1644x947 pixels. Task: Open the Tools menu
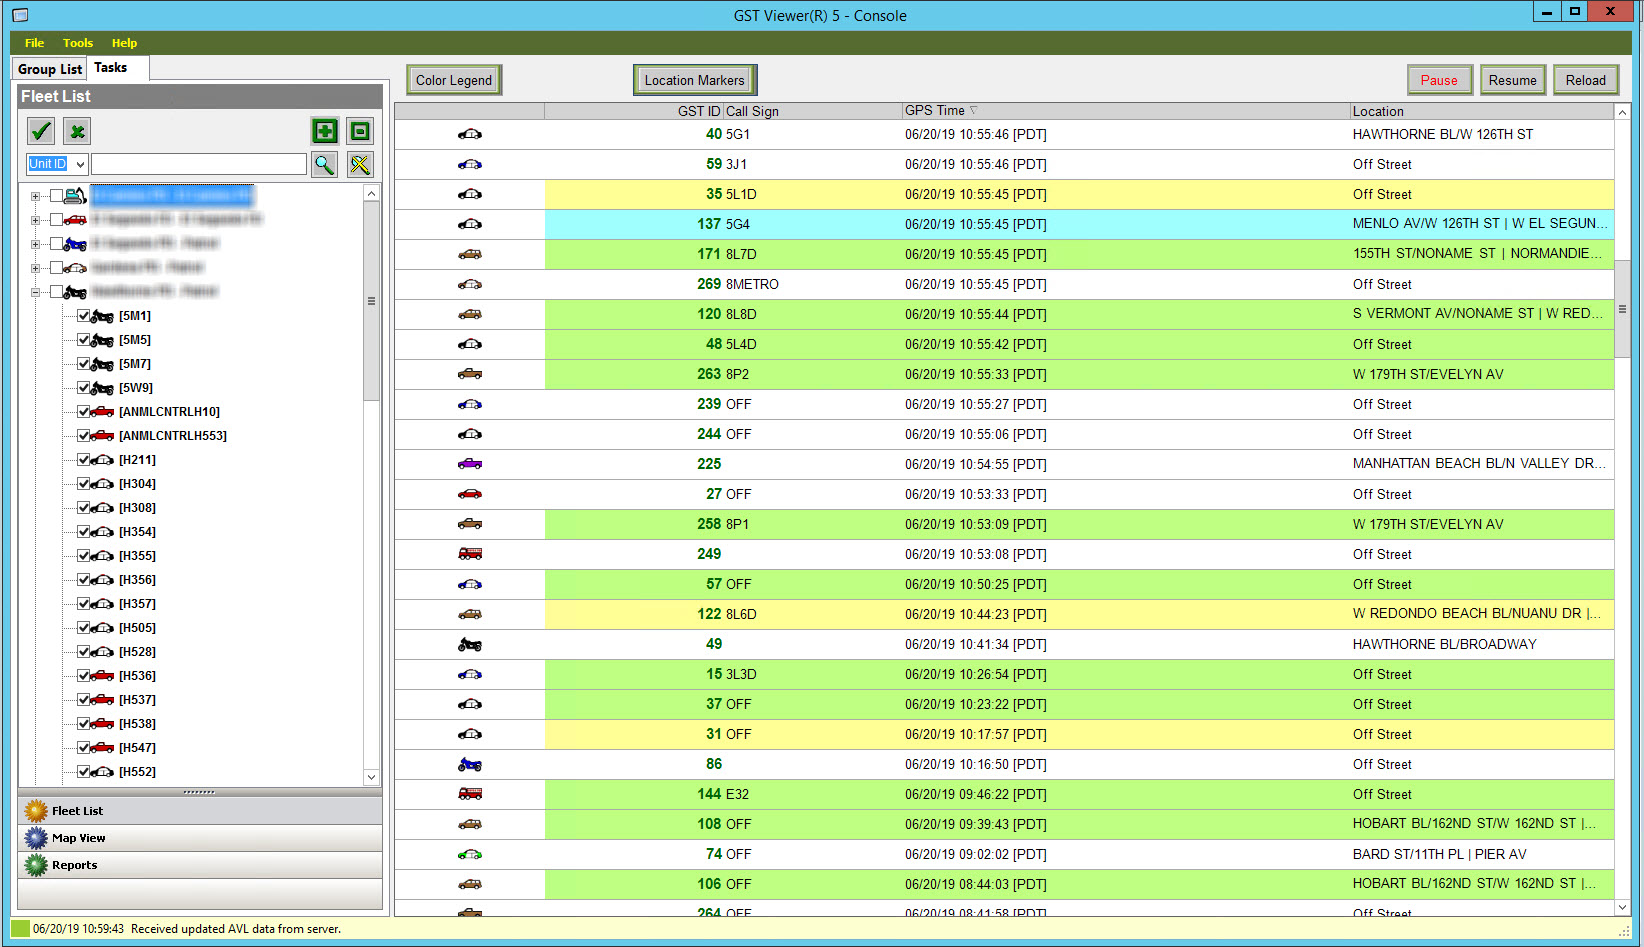click(x=77, y=43)
